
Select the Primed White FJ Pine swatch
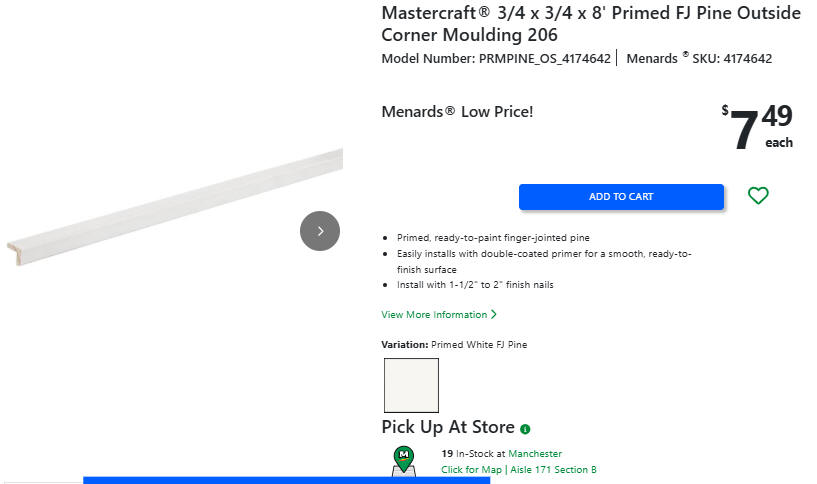click(x=411, y=385)
